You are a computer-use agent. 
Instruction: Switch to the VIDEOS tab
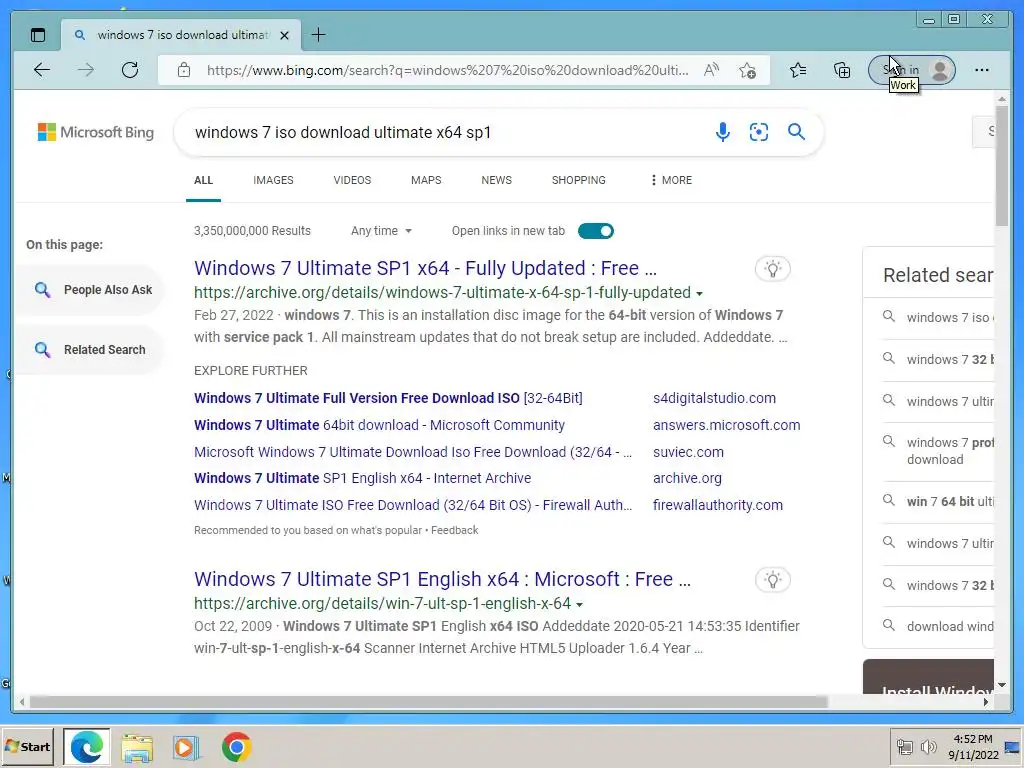(x=352, y=180)
